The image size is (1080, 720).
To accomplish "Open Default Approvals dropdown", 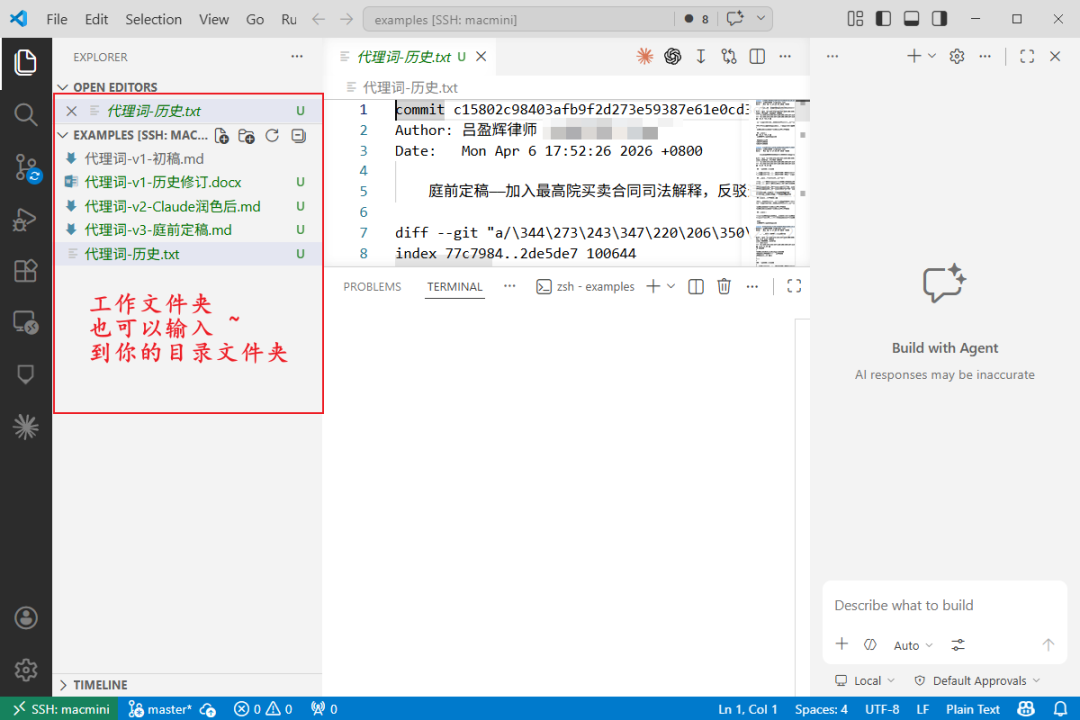I will click(977, 681).
